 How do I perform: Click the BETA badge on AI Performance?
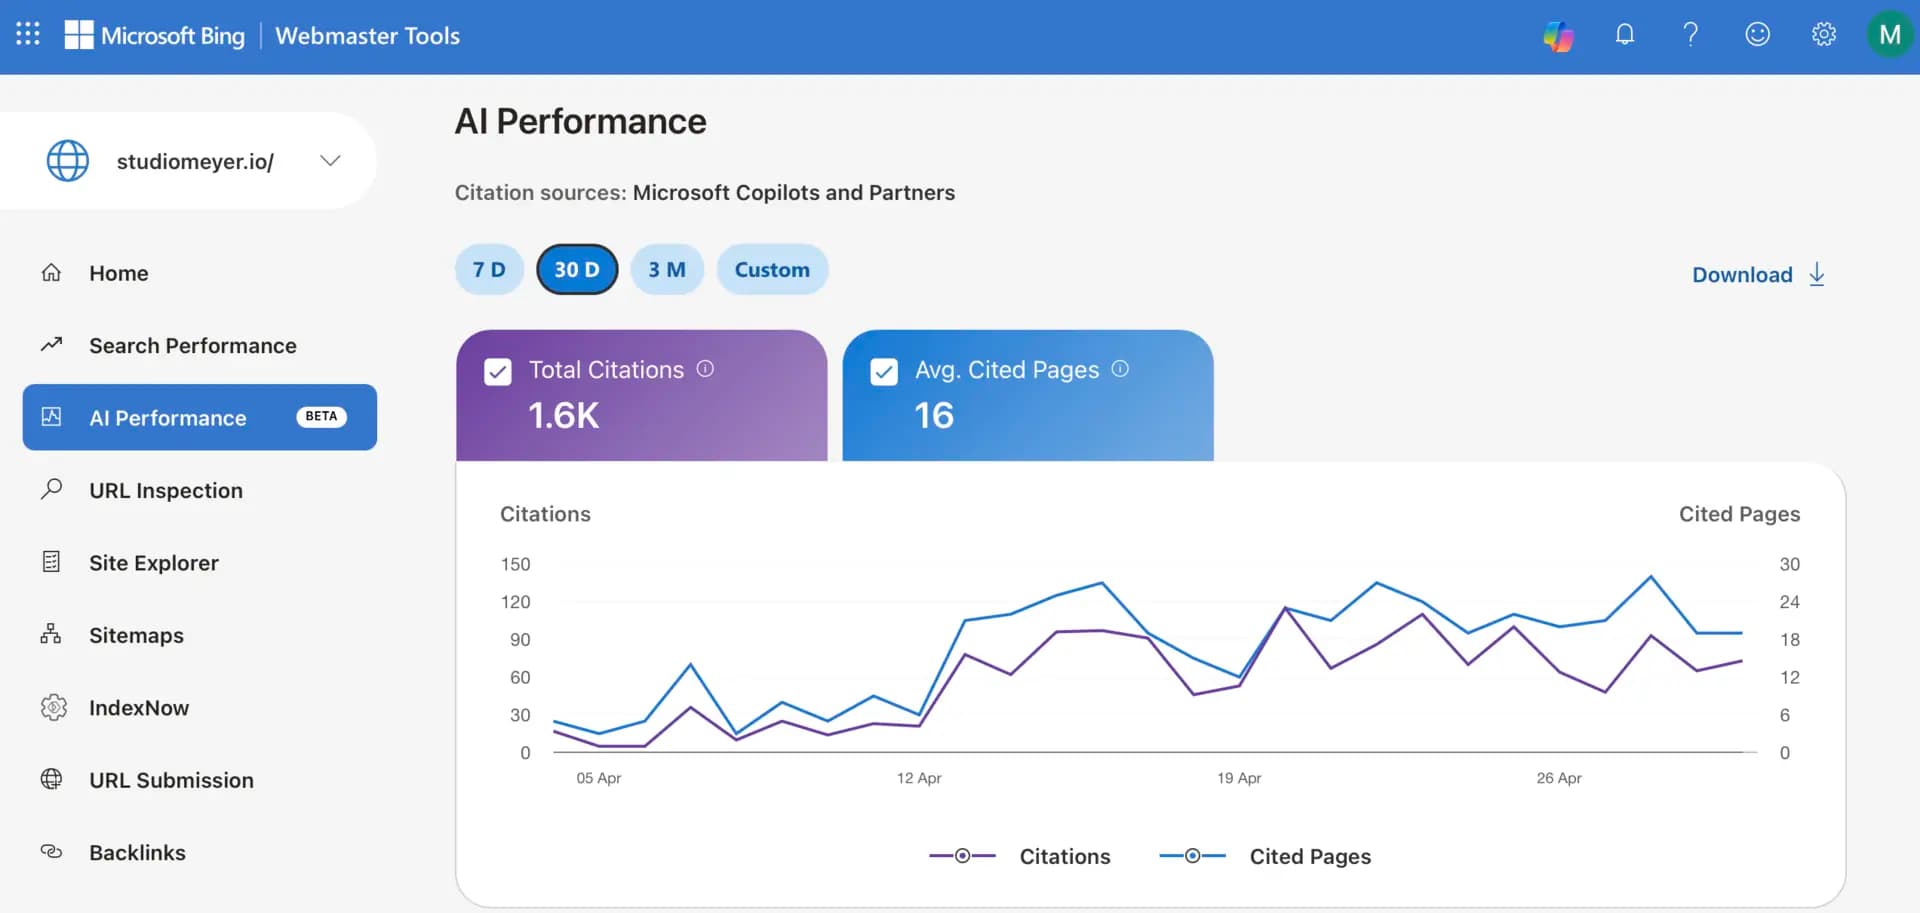321,416
